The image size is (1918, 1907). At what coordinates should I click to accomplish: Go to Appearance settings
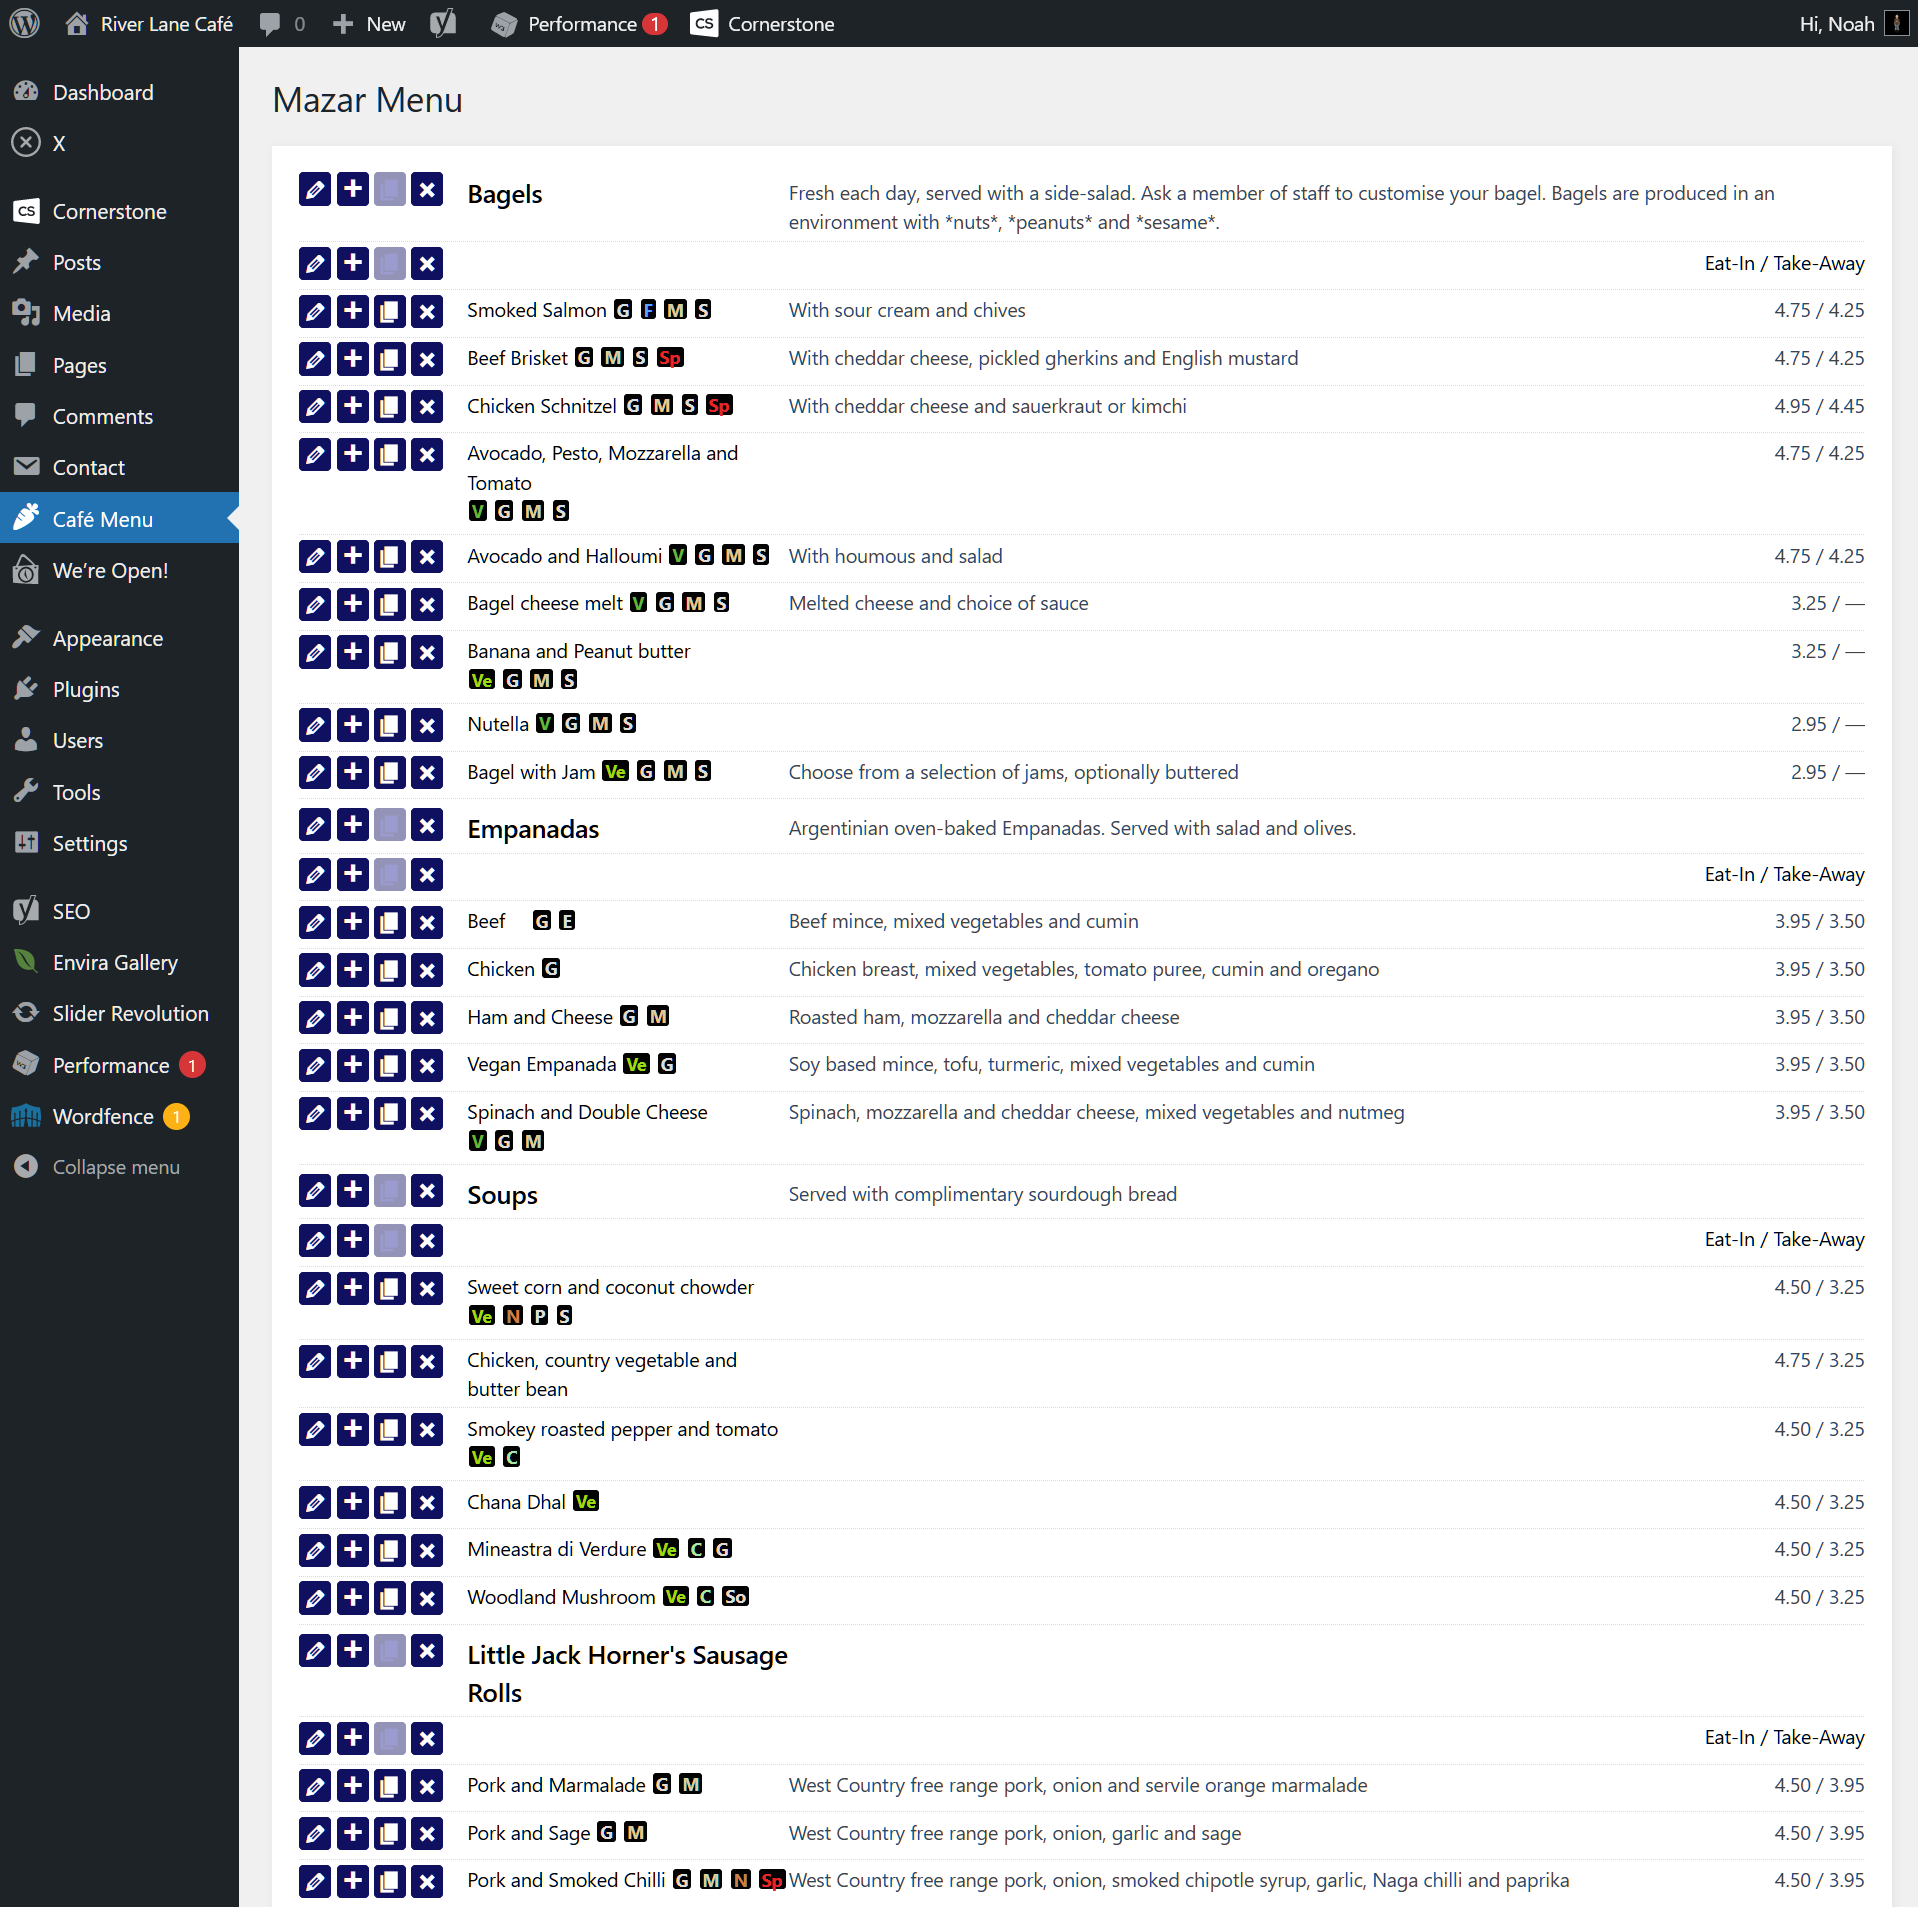tap(107, 639)
